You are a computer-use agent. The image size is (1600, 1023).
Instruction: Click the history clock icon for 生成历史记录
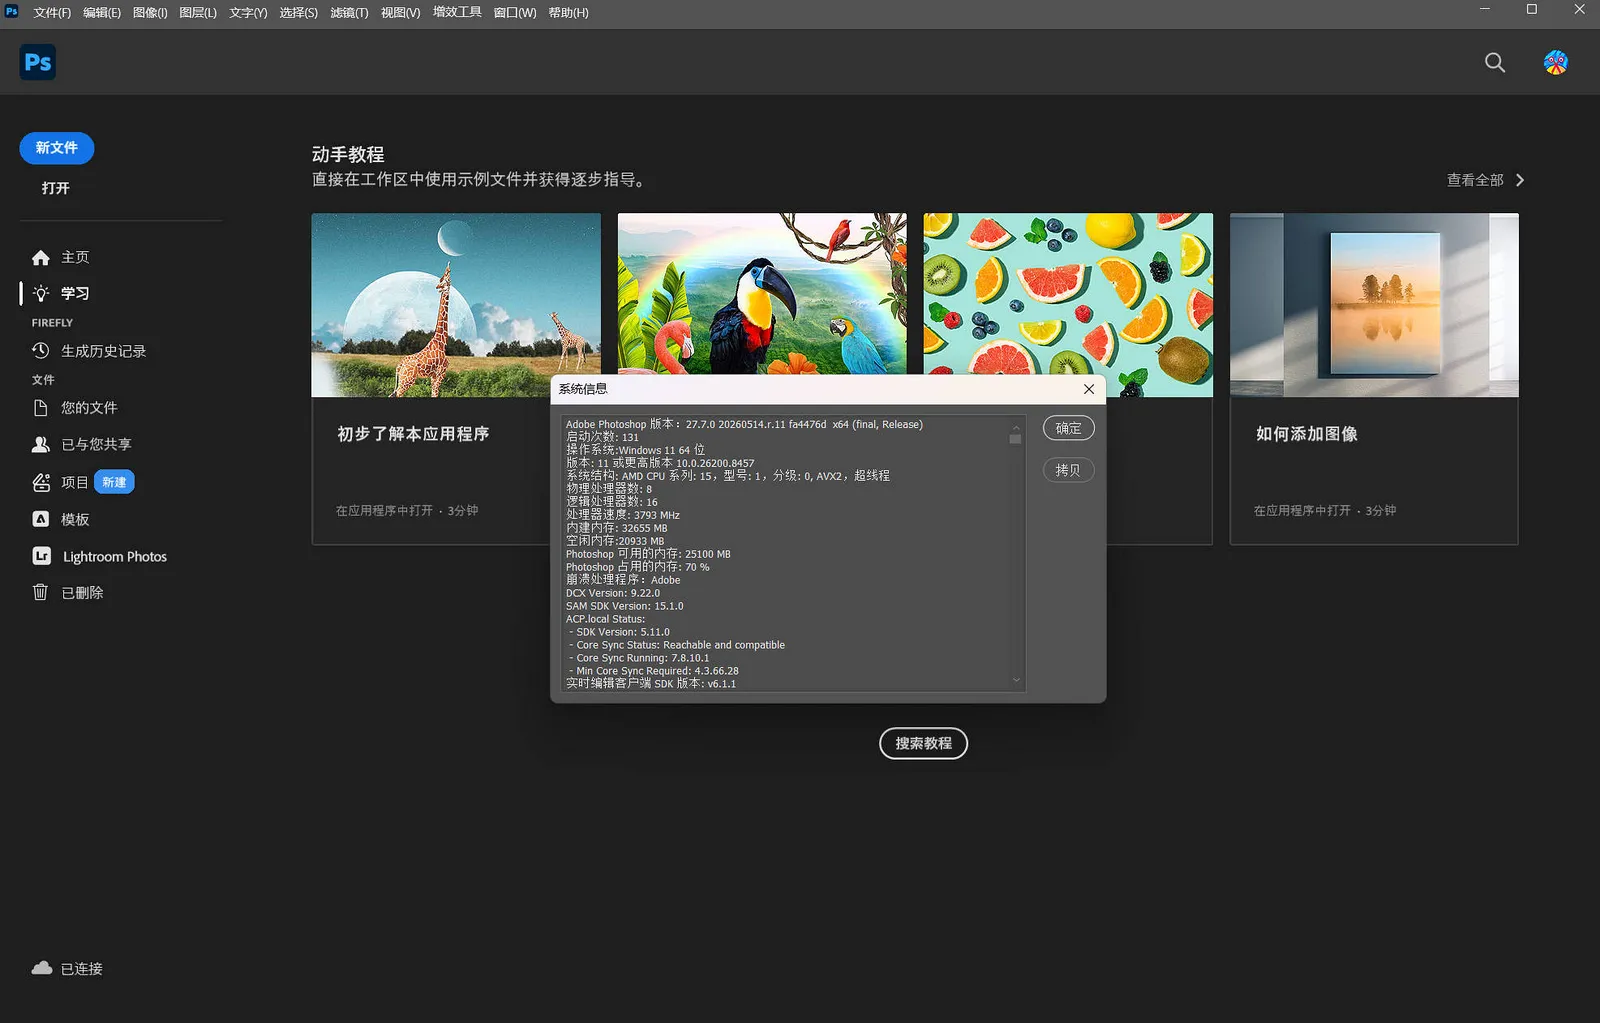coord(40,350)
